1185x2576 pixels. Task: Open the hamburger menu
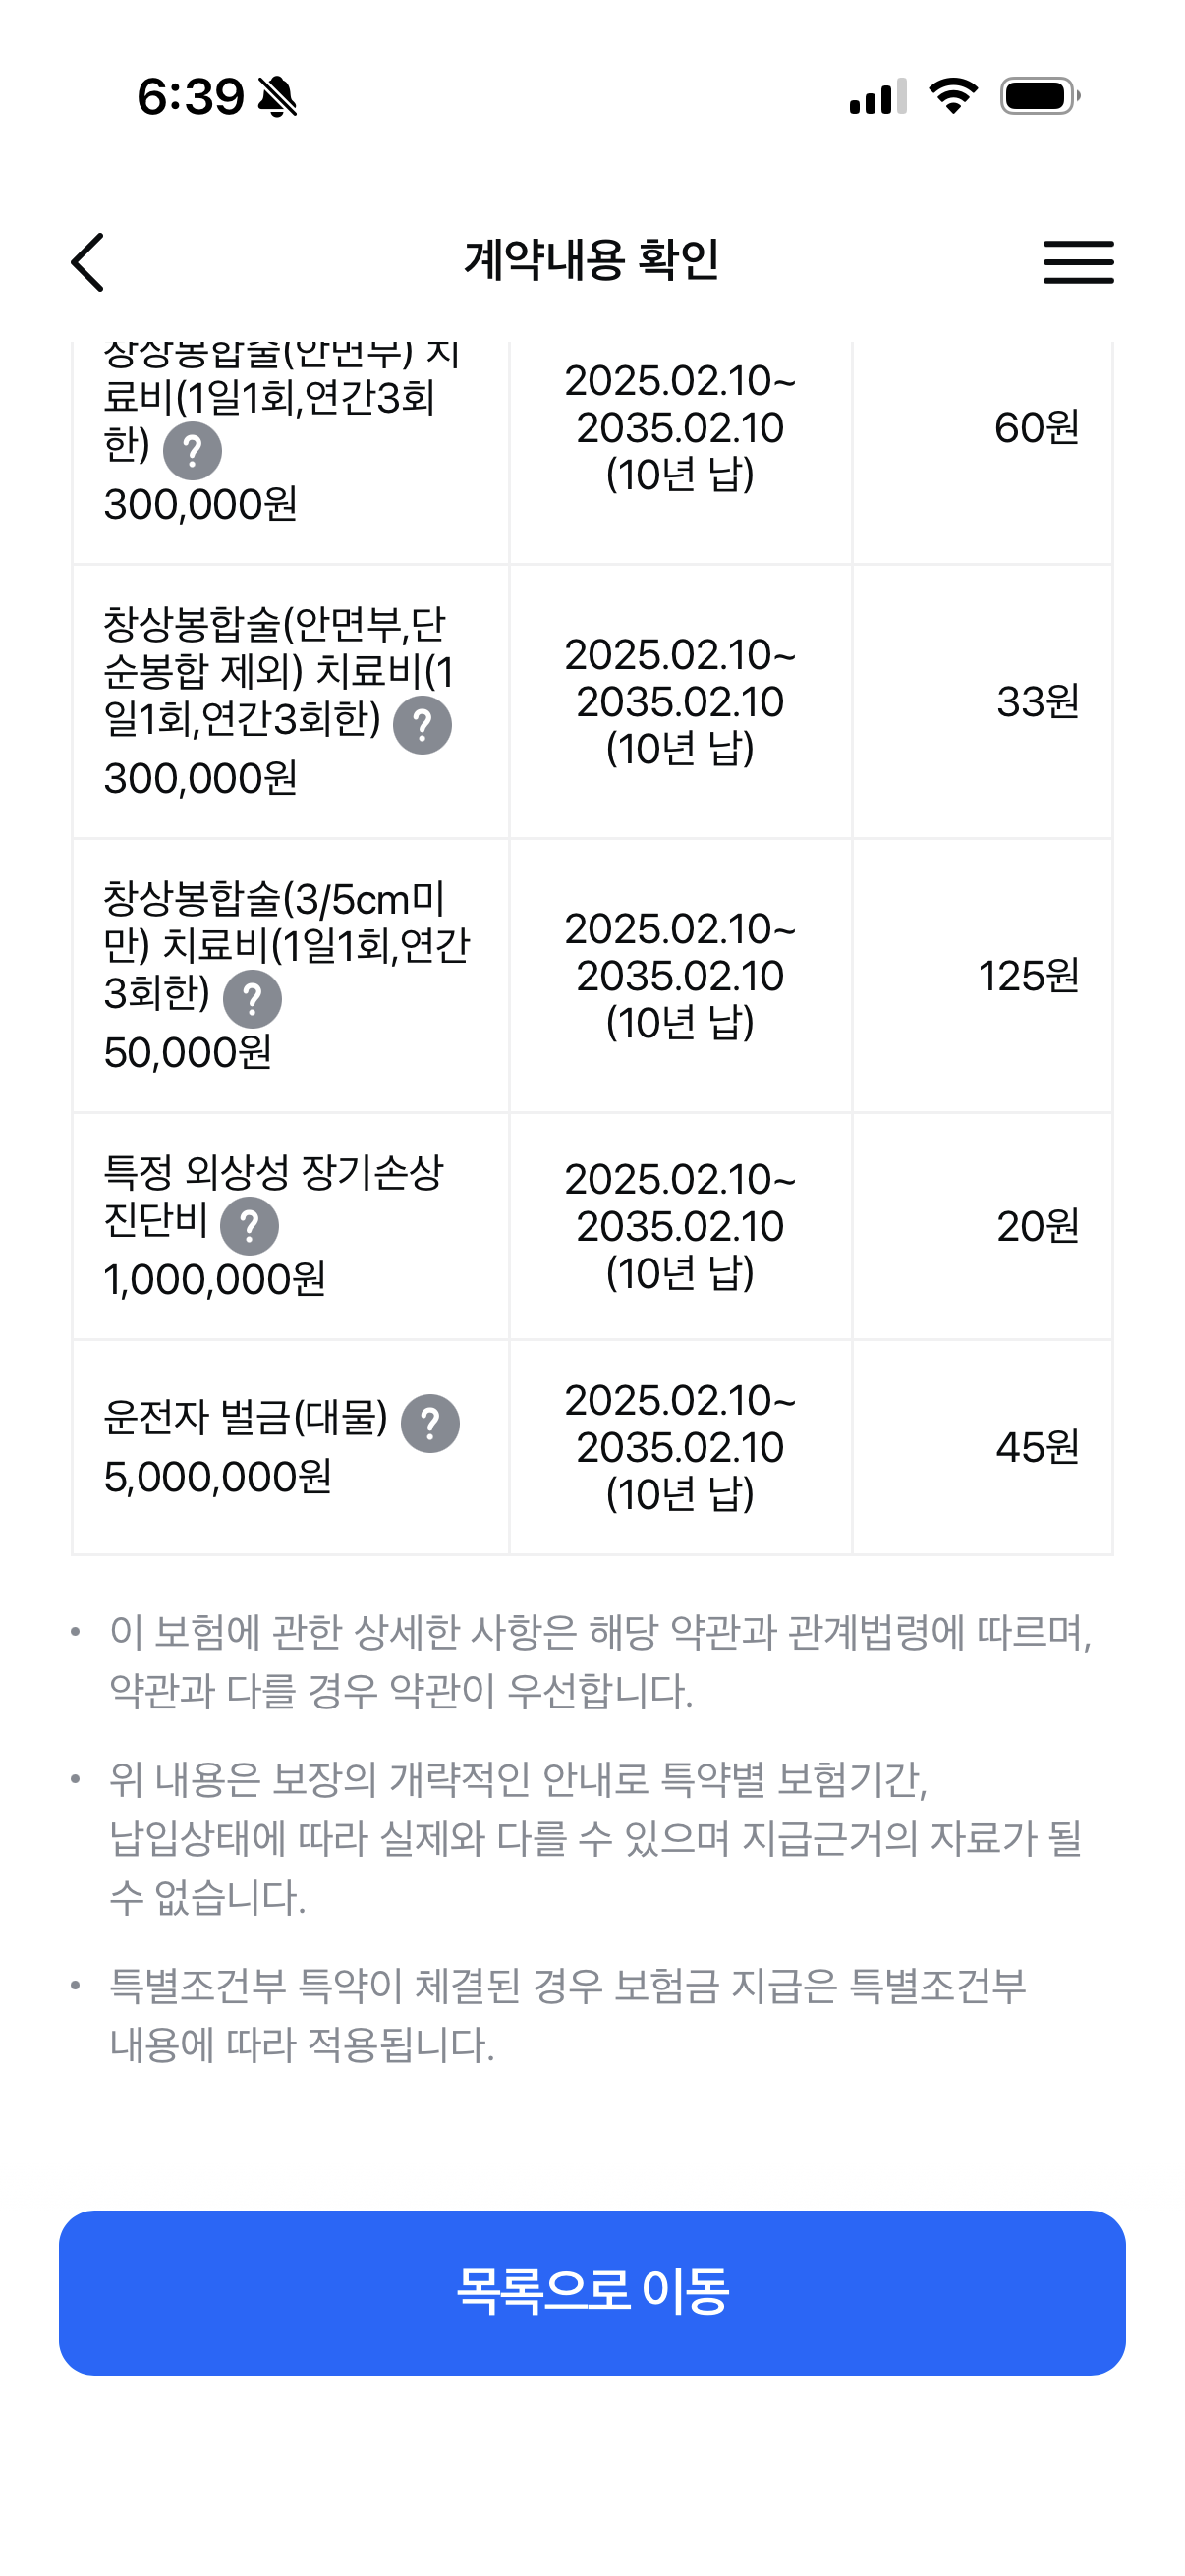coord(1078,262)
